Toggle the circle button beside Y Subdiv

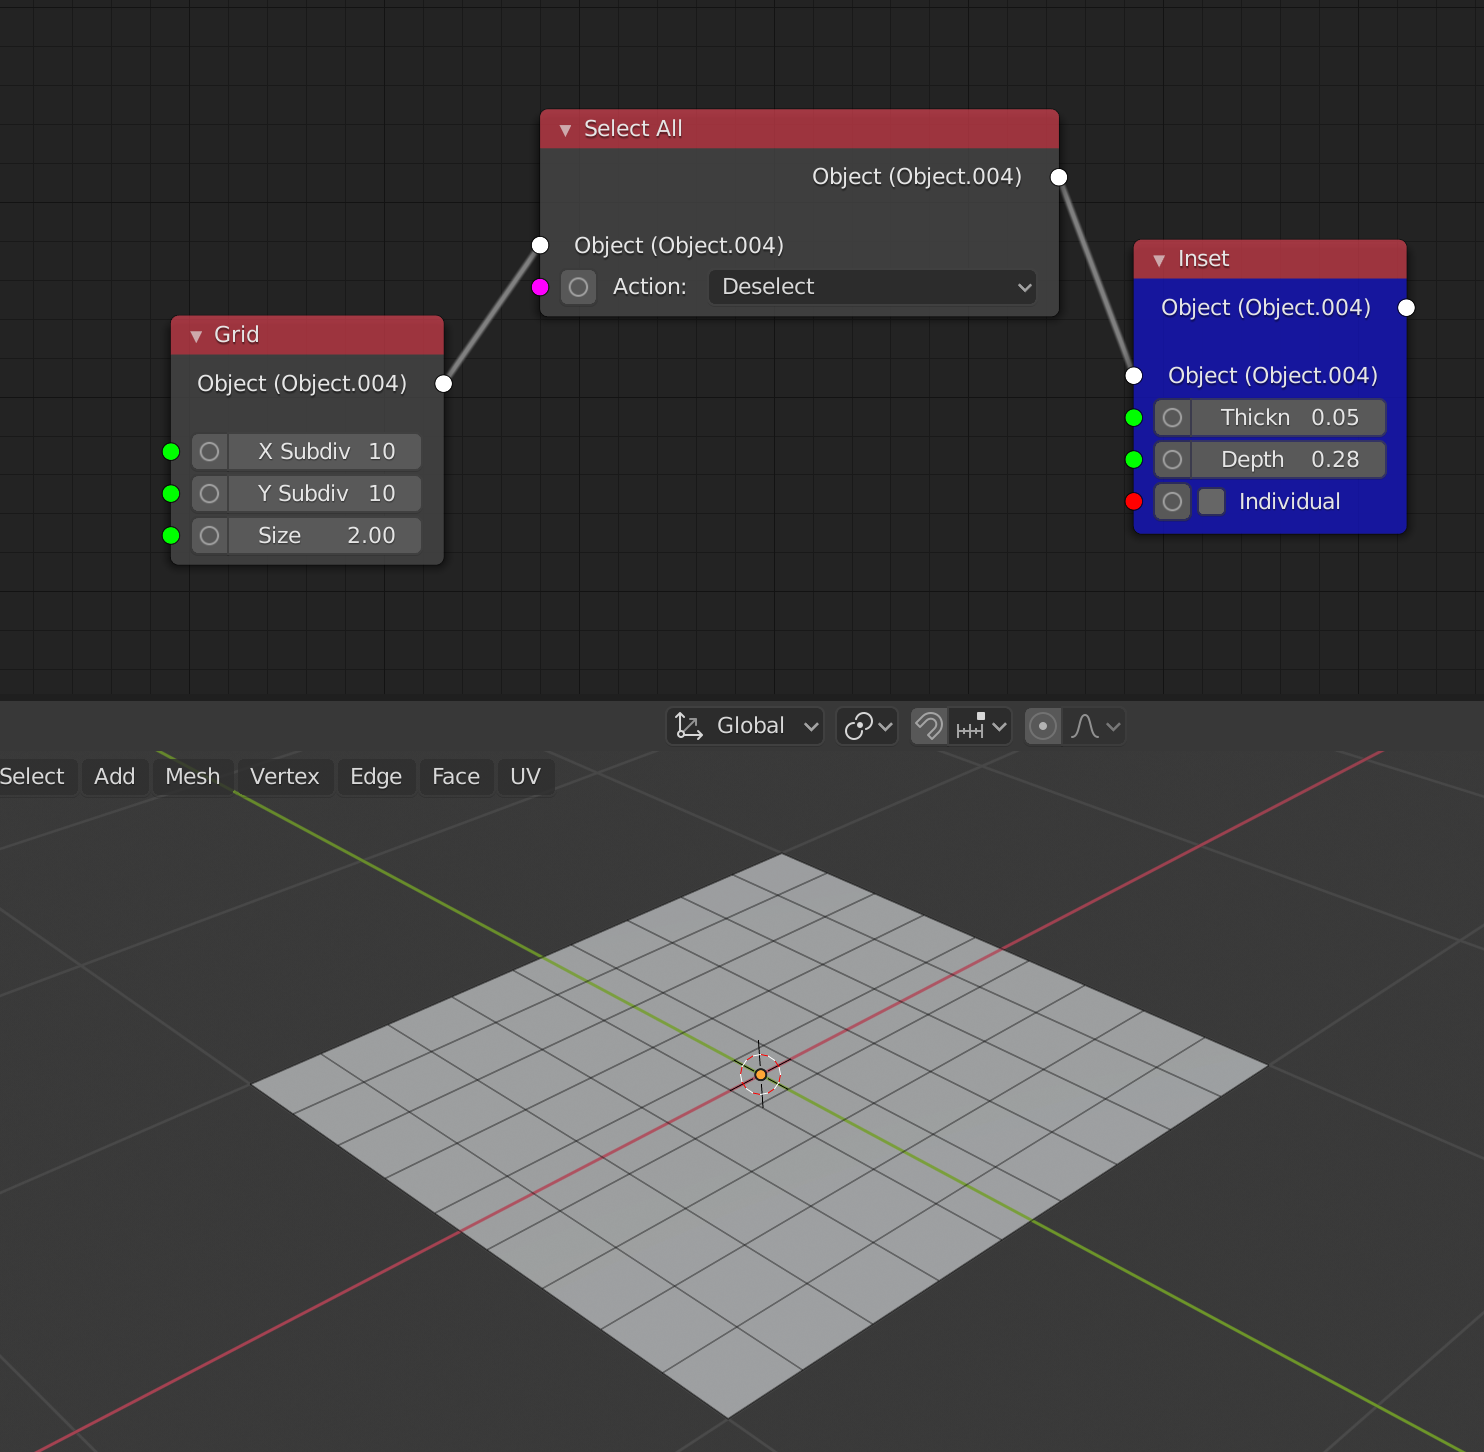[x=209, y=494]
